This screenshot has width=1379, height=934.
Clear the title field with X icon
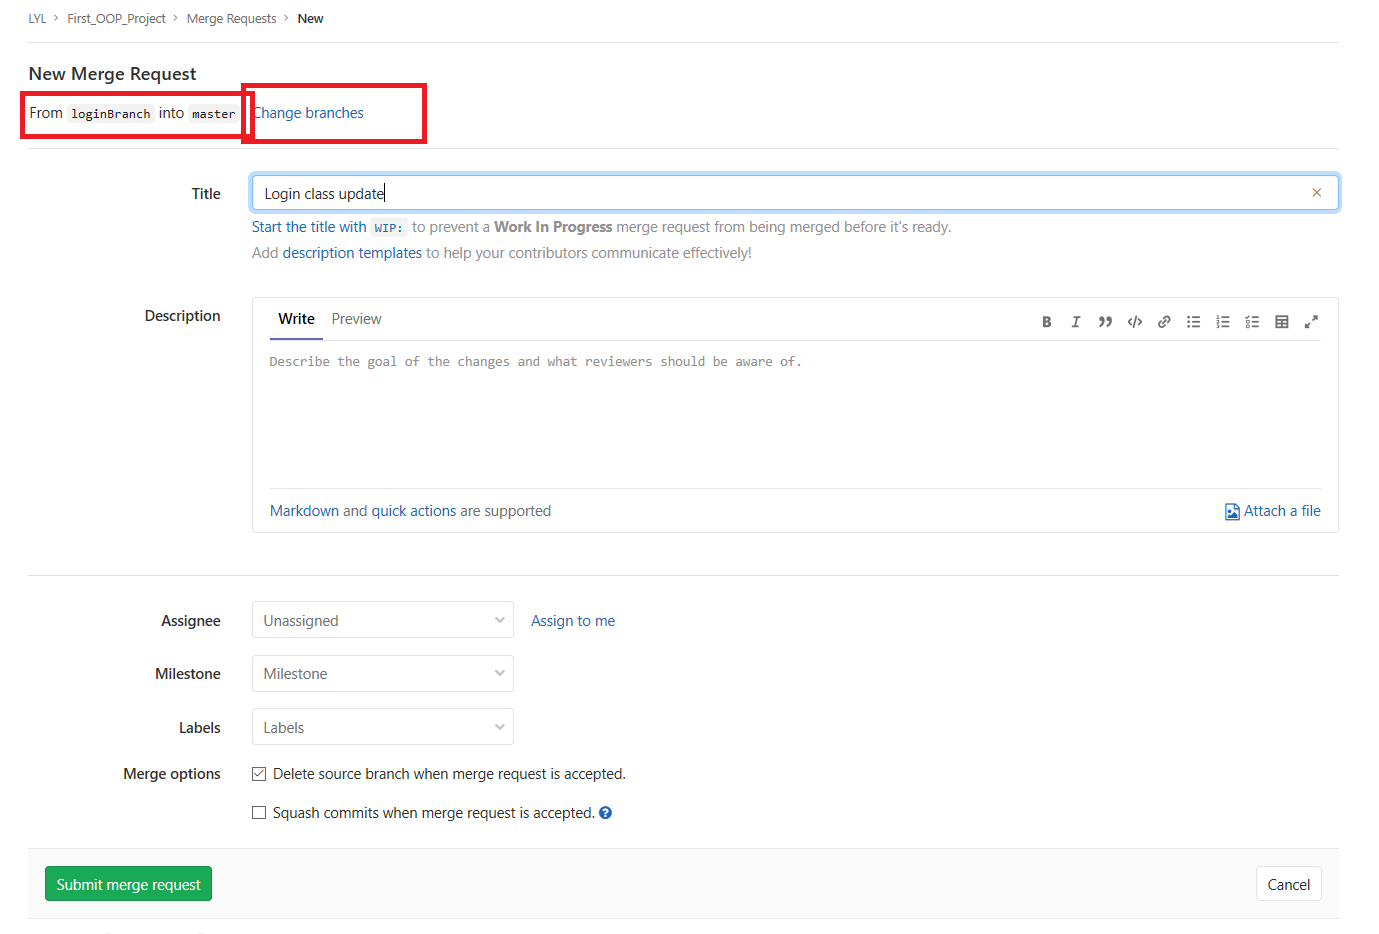tap(1316, 193)
